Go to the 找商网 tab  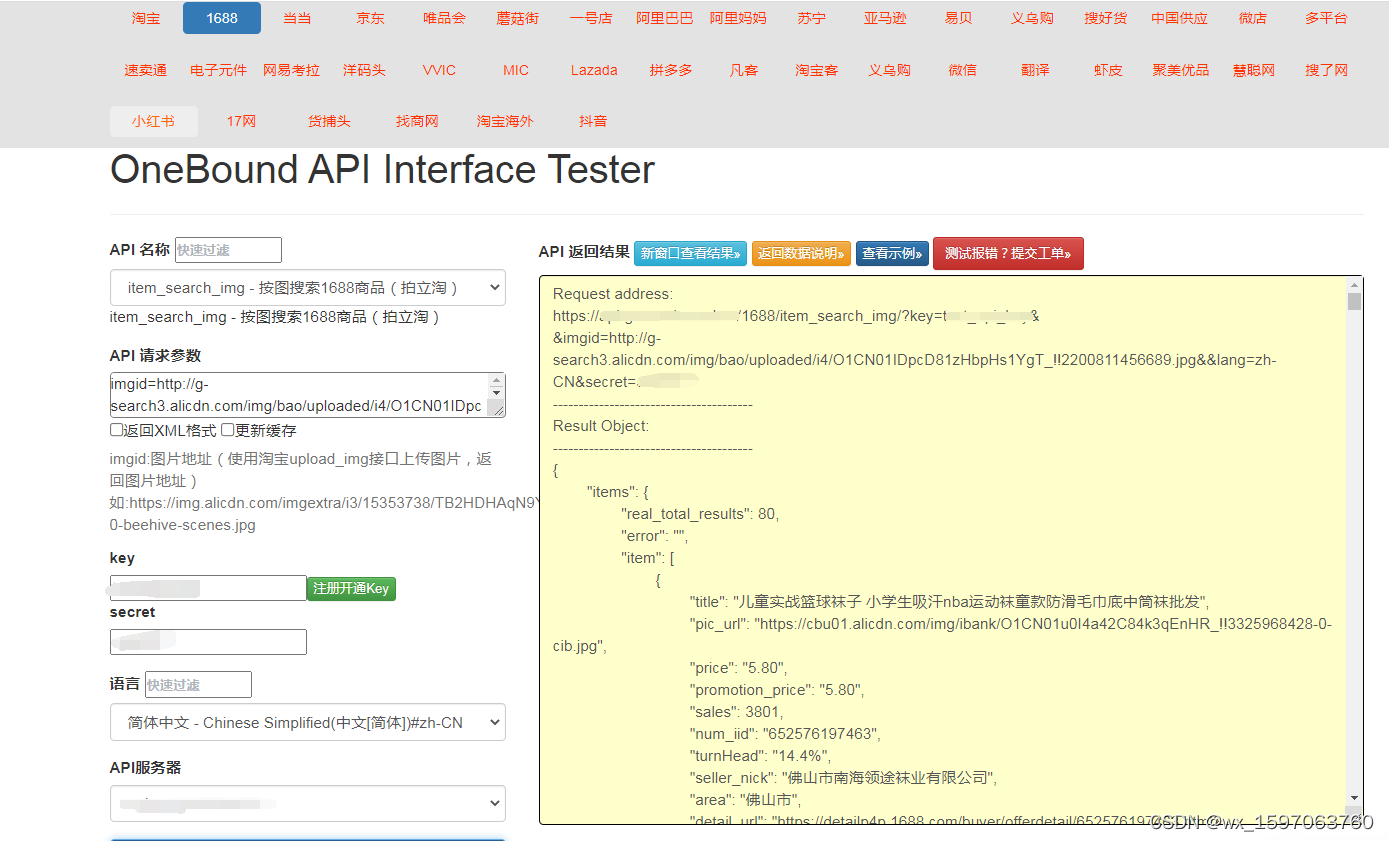pyautogui.click(x=417, y=121)
